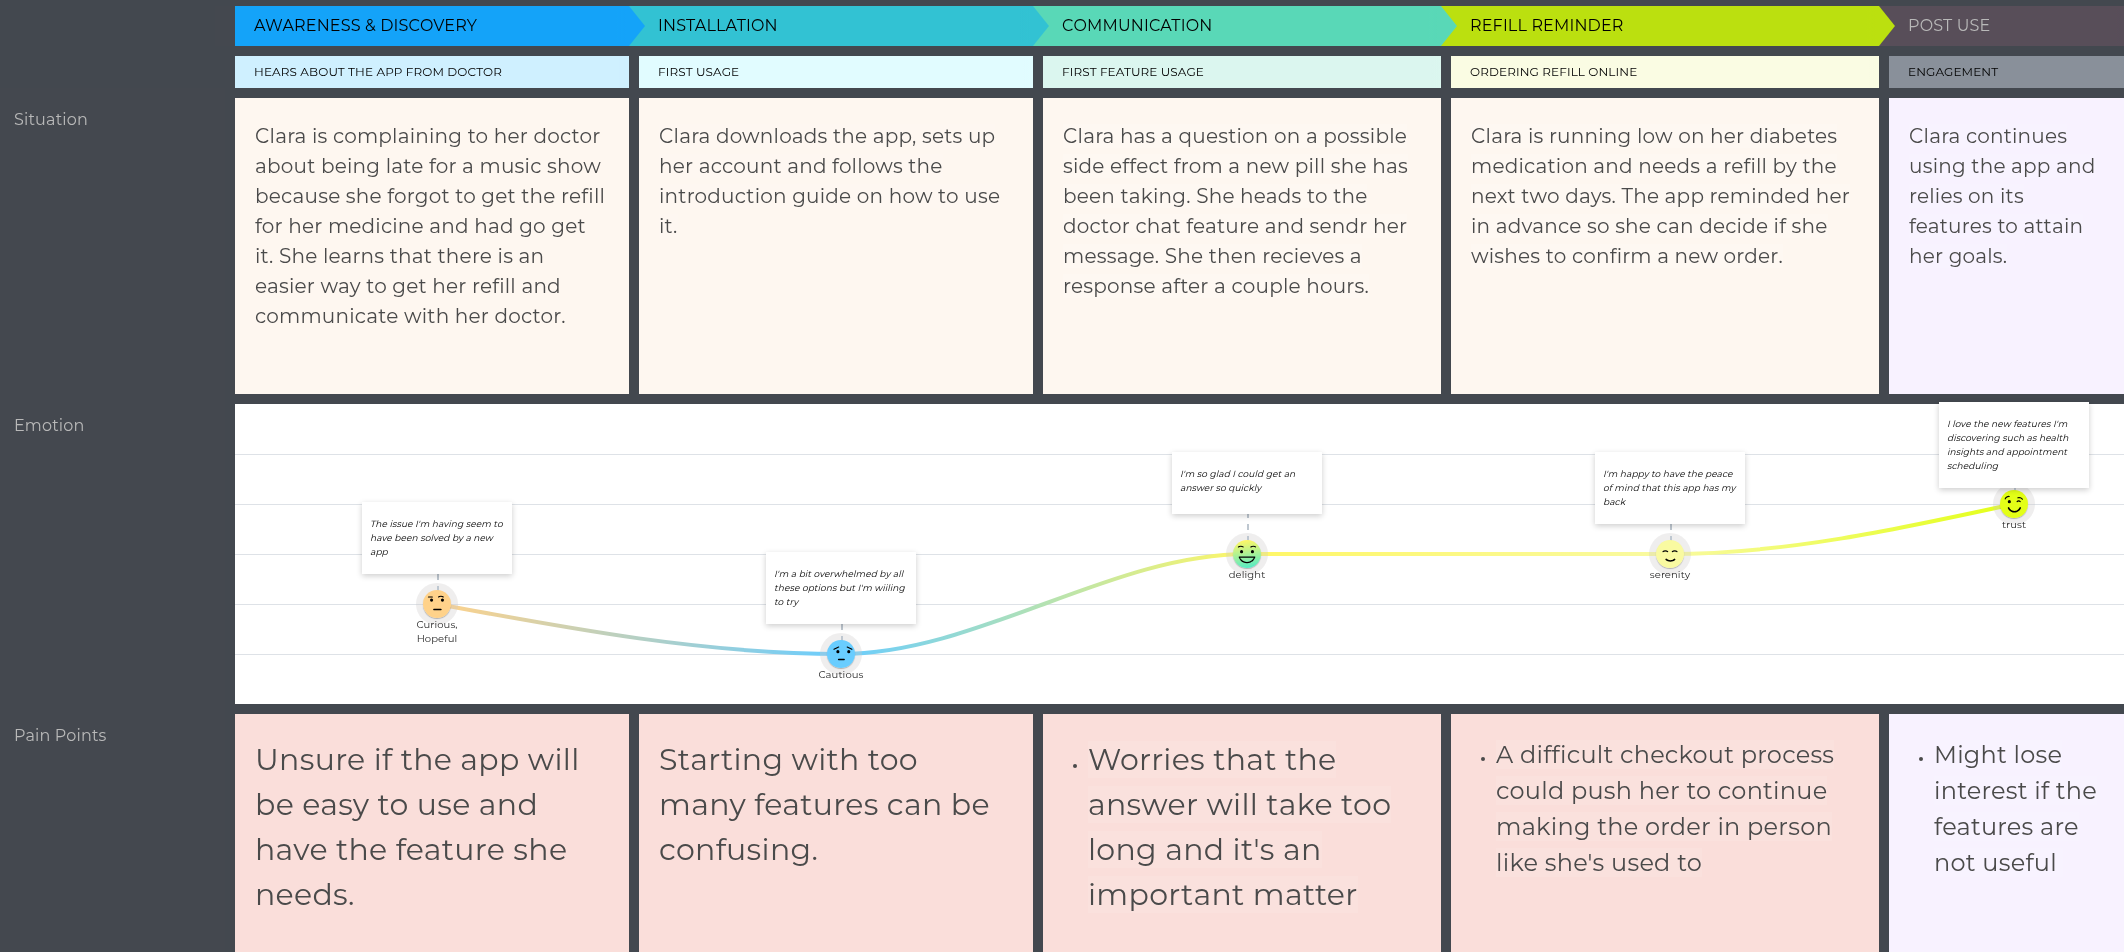Select the 'Clara downloads the app' situation card

coord(835,245)
